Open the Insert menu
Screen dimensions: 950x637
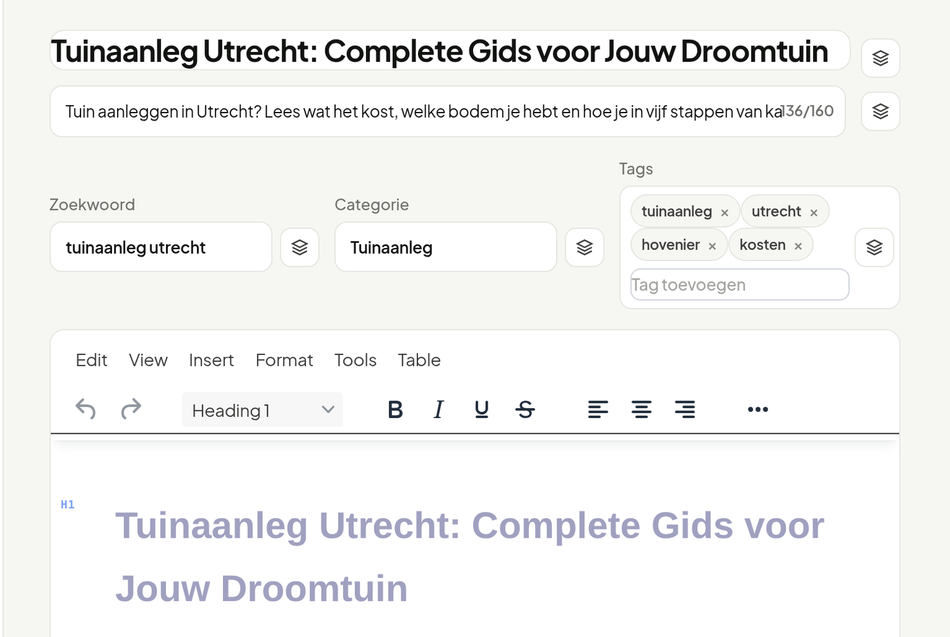click(211, 360)
